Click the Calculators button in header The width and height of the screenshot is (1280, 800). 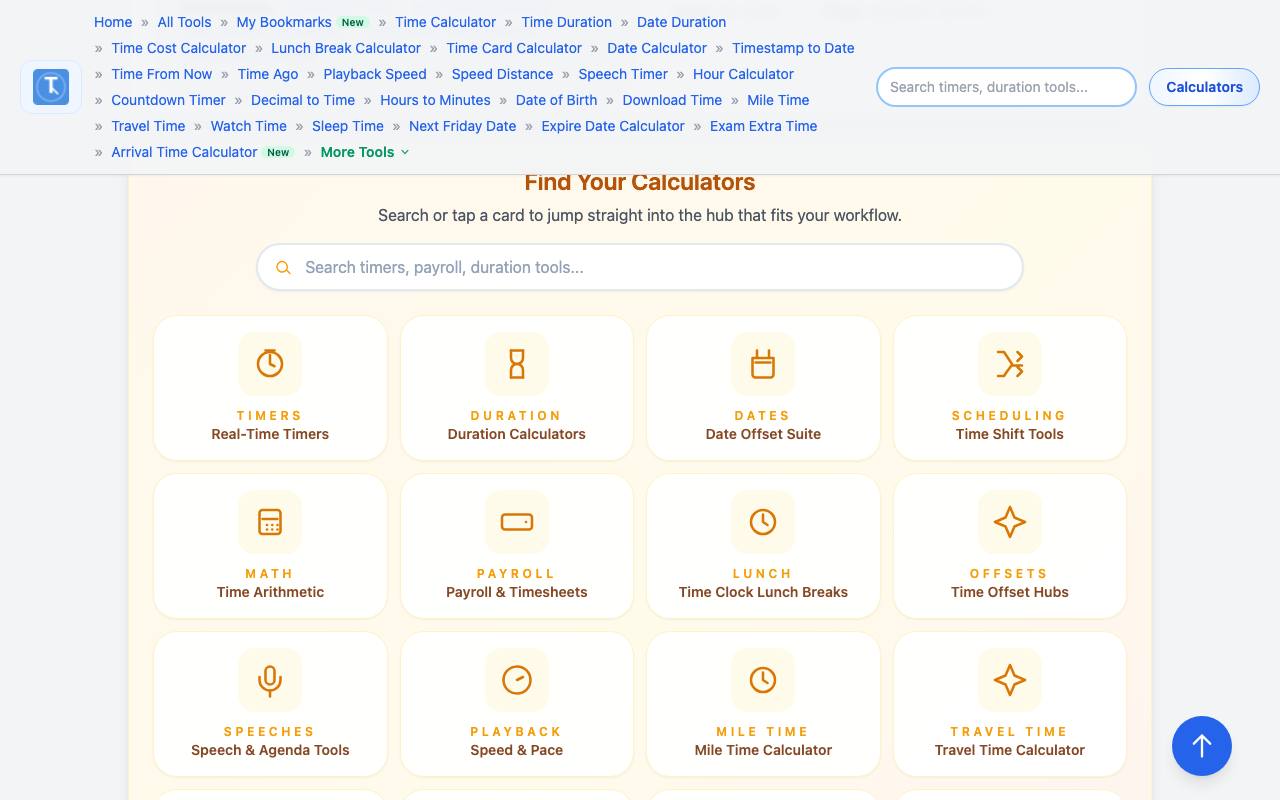click(x=1204, y=87)
